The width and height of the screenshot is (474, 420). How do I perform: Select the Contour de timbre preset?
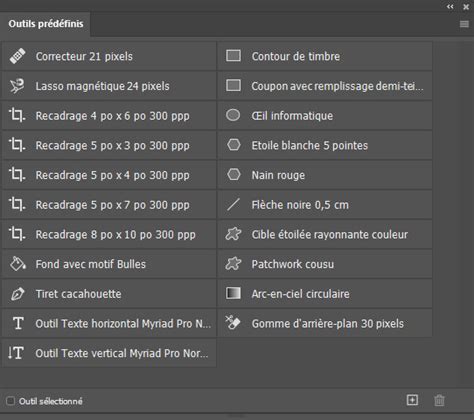click(x=325, y=56)
